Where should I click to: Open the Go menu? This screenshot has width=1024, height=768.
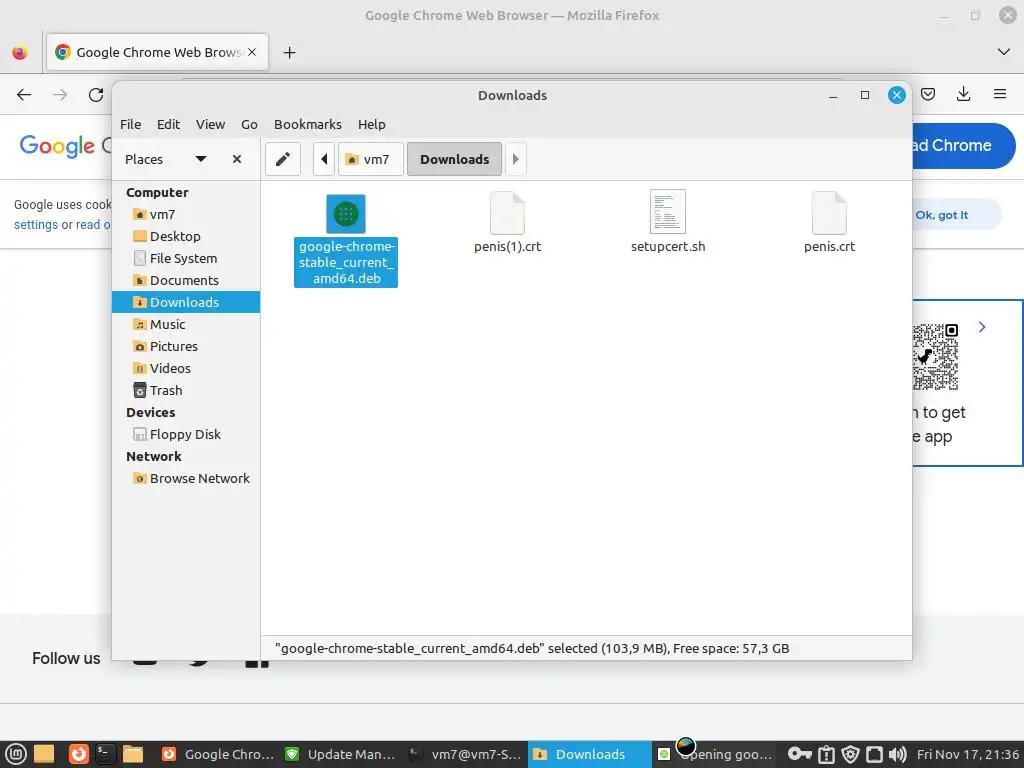pyautogui.click(x=249, y=124)
